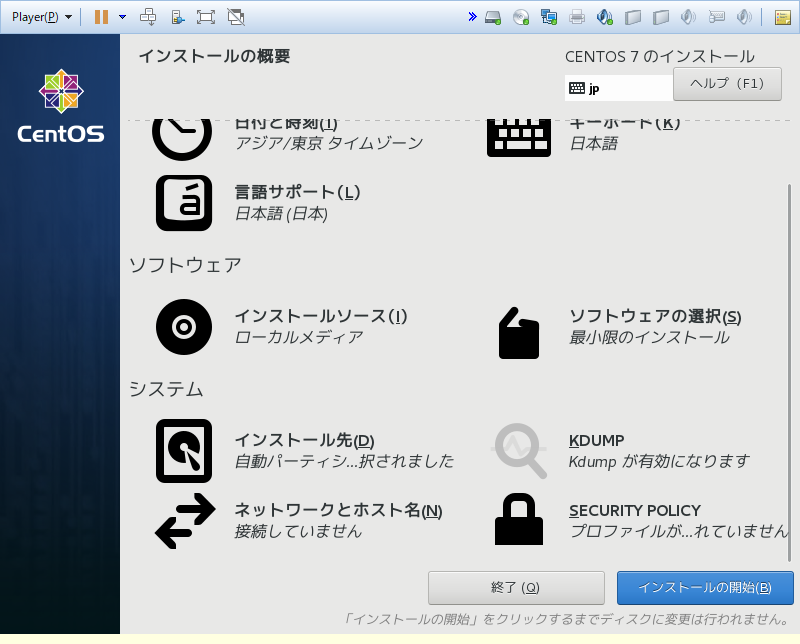Open インストール先(D) settings

tap(305, 440)
